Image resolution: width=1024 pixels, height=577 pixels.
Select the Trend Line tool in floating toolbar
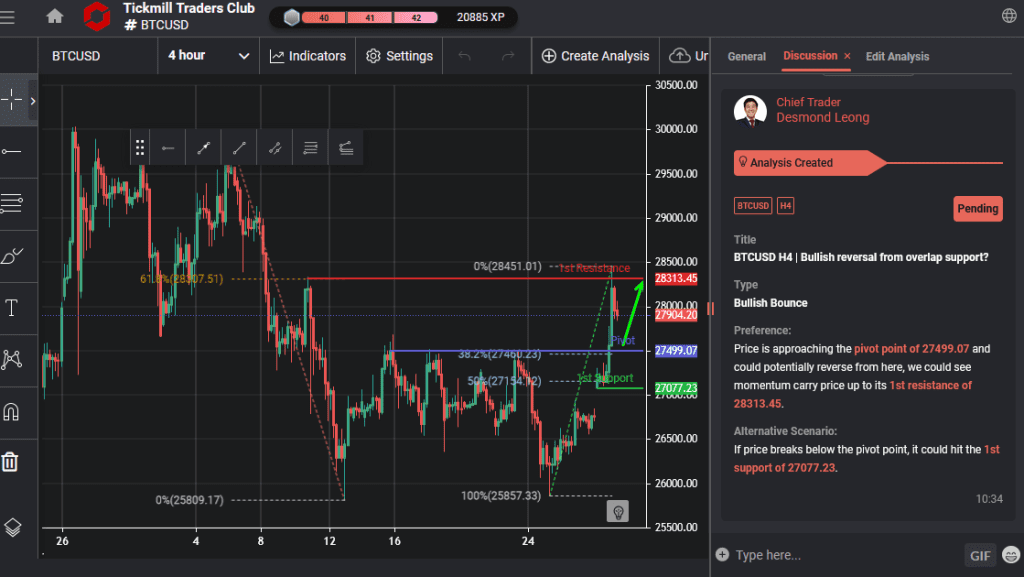coord(239,147)
